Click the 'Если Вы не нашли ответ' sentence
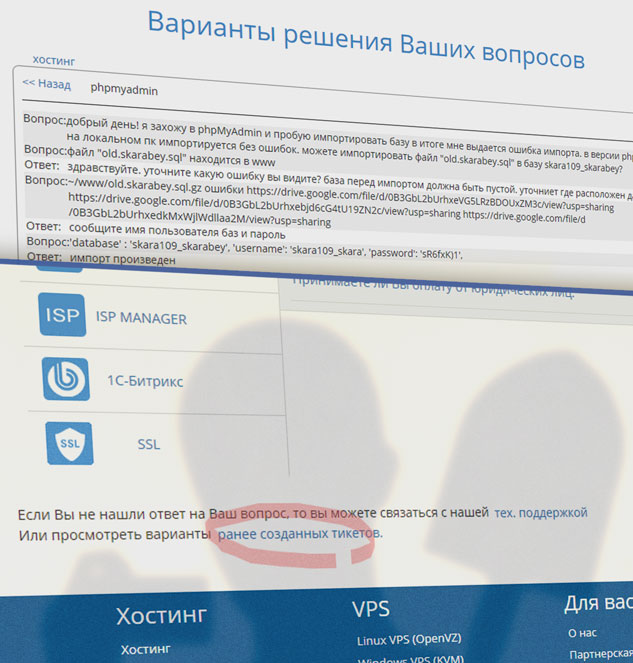This screenshot has width=633, height=663. pyautogui.click(x=253, y=513)
